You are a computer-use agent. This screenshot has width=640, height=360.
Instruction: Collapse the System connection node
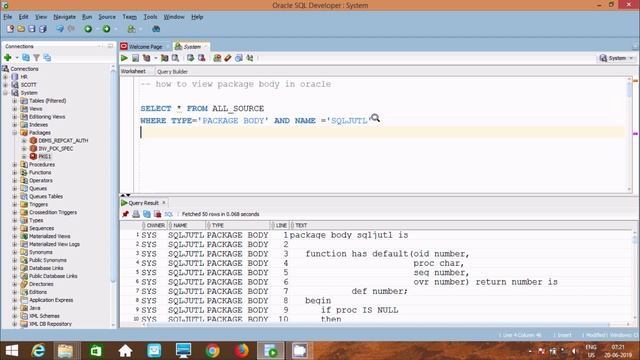point(5,93)
